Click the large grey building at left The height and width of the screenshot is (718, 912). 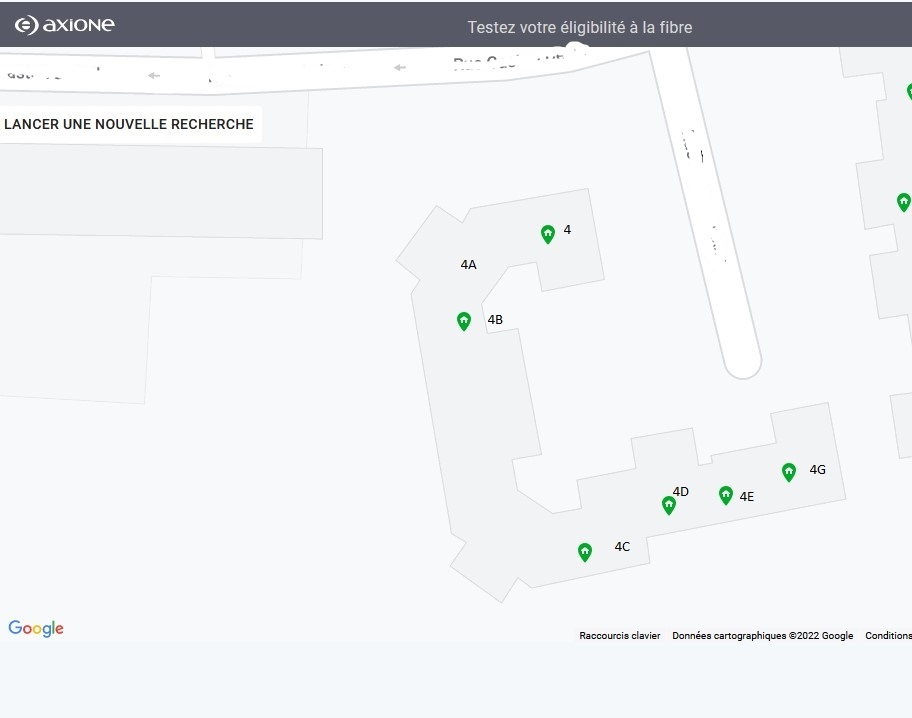[x=161, y=192]
